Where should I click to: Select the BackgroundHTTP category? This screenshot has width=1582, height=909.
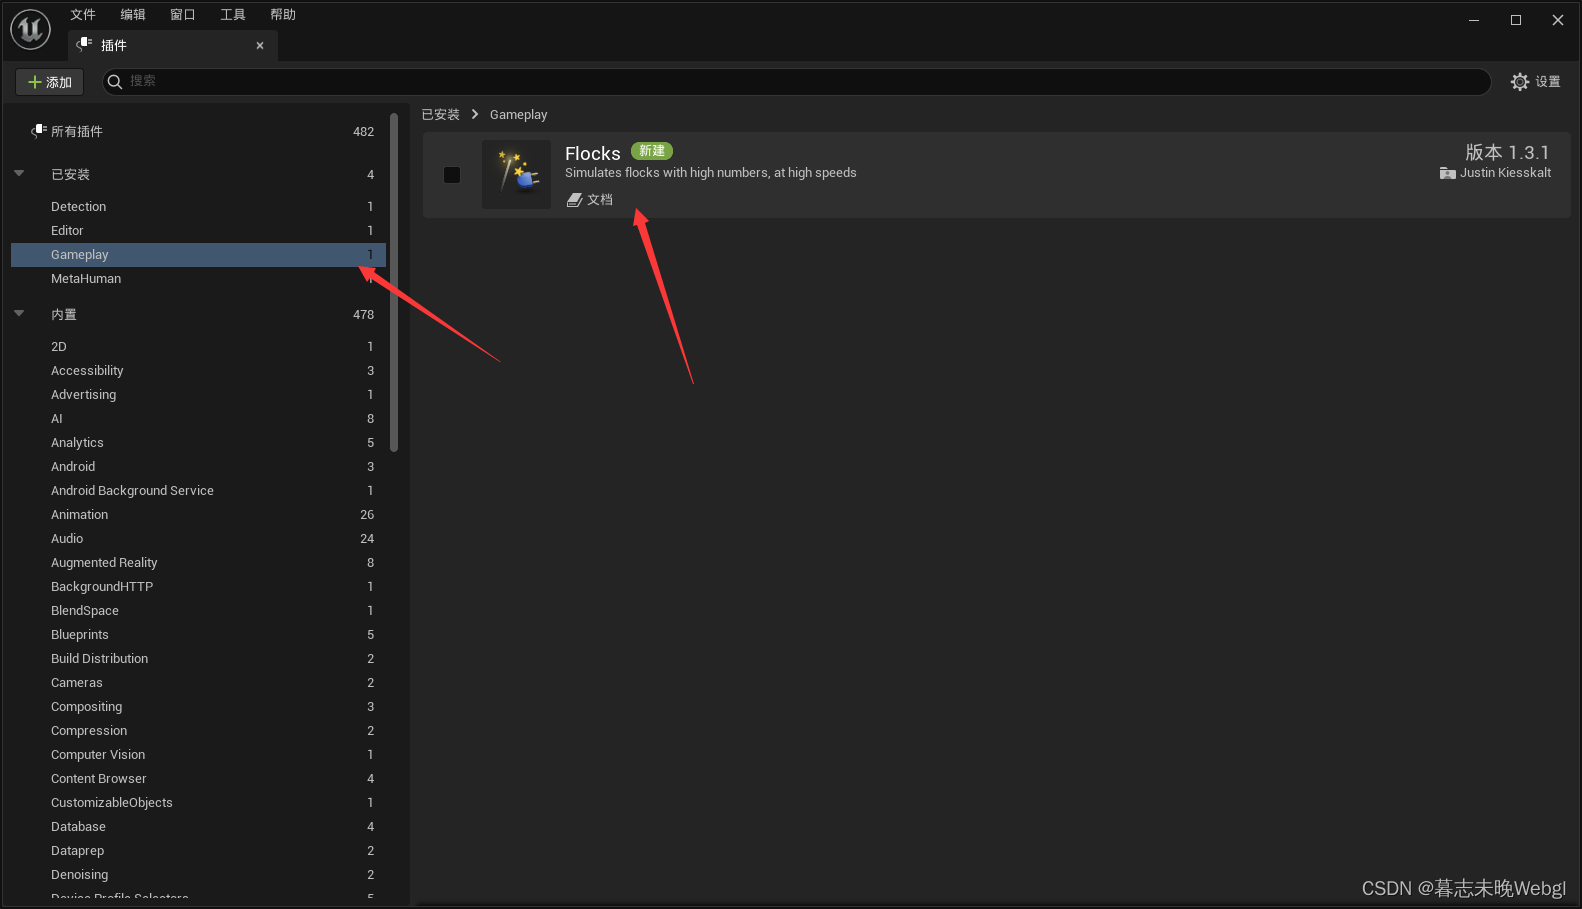point(198,586)
